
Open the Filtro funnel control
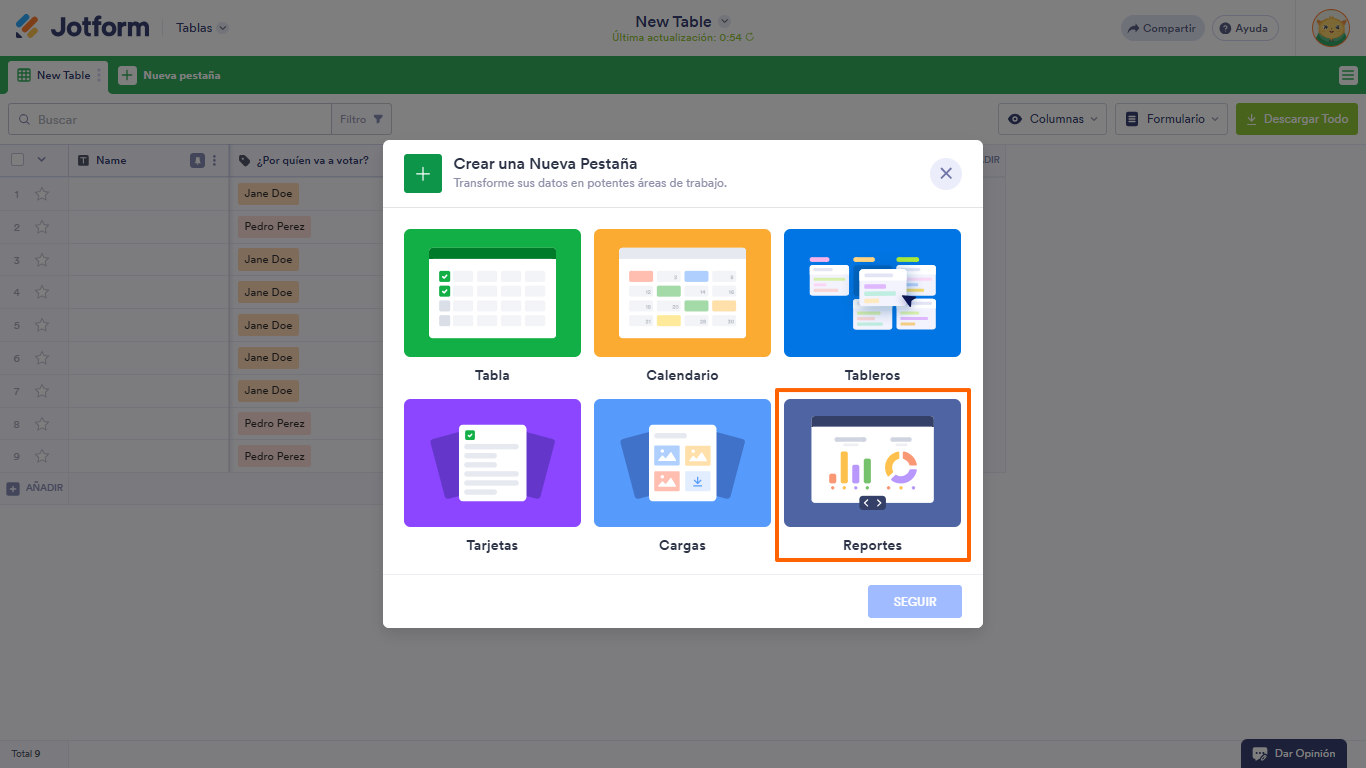(361, 118)
